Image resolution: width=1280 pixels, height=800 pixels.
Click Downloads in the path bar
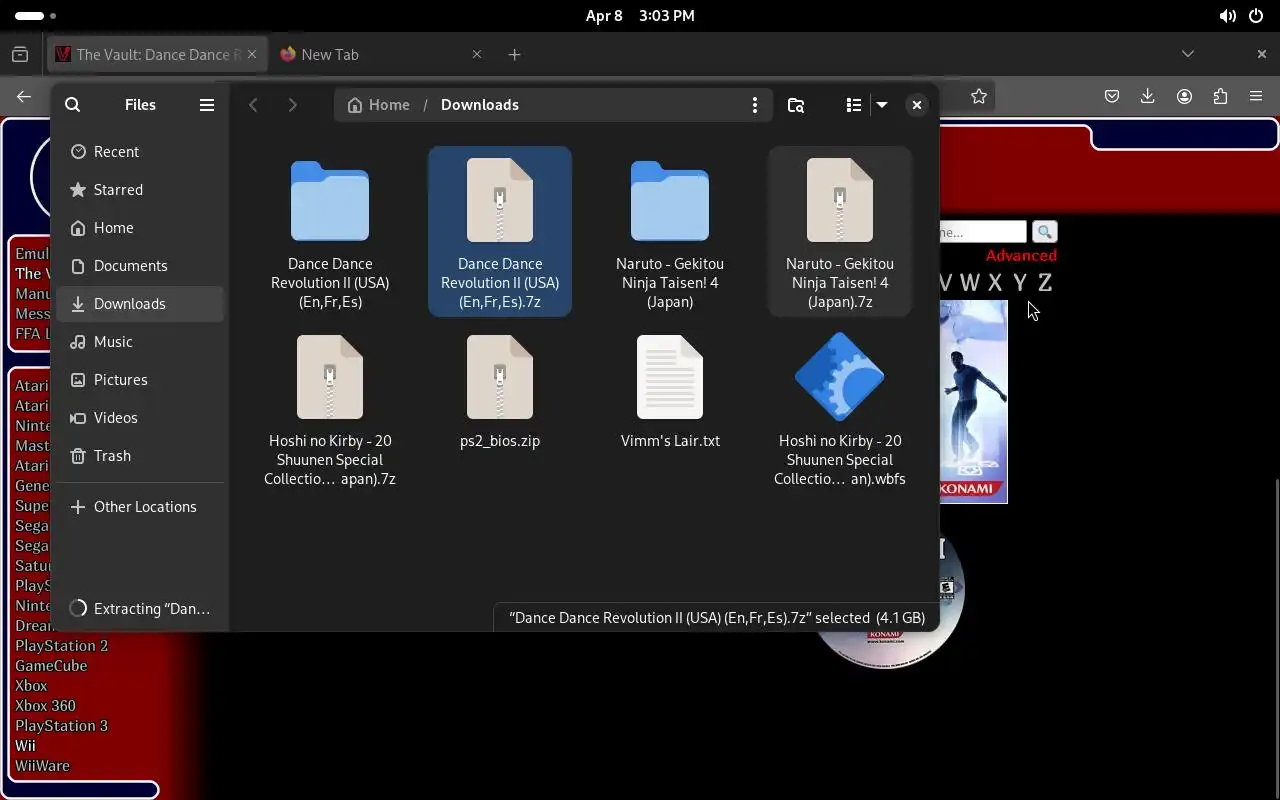pyautogui.click(x=480, y=105)
